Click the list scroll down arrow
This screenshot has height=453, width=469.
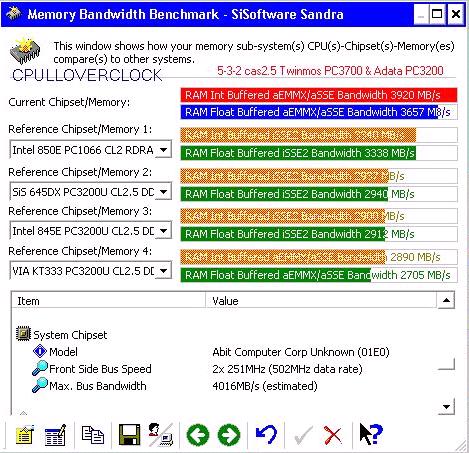pos(446,407)
